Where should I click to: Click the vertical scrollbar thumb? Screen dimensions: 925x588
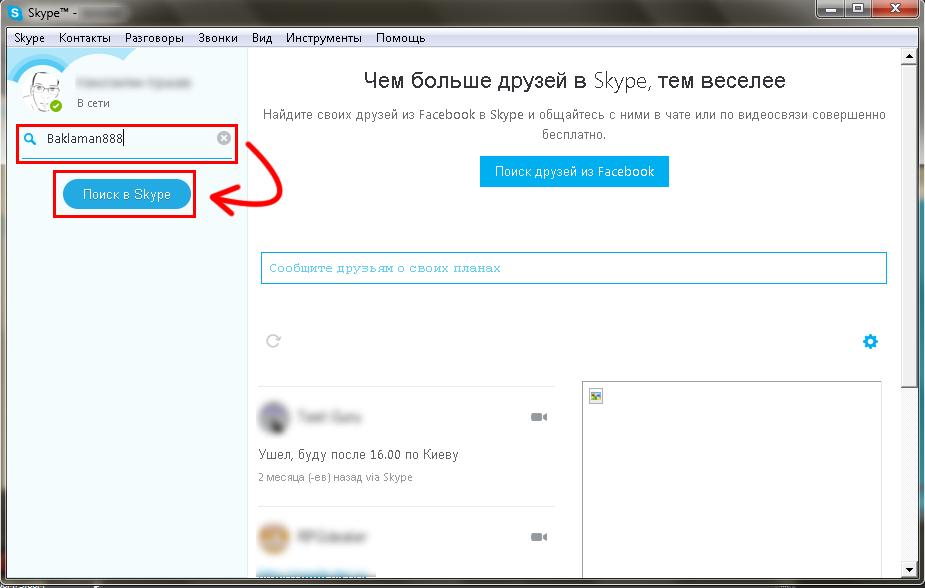pyautogui.click(x=909, y=225)
